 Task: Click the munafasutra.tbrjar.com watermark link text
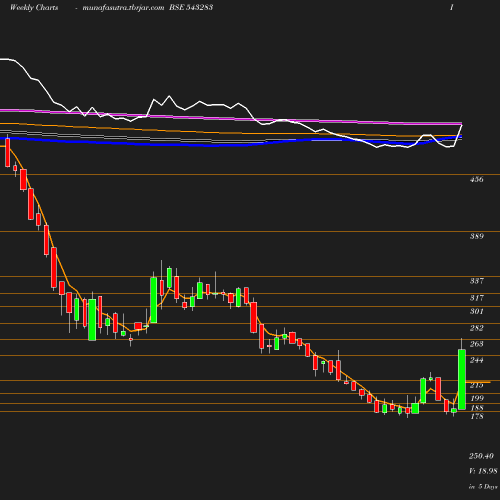pyautogui.click(x=123, y=7)
